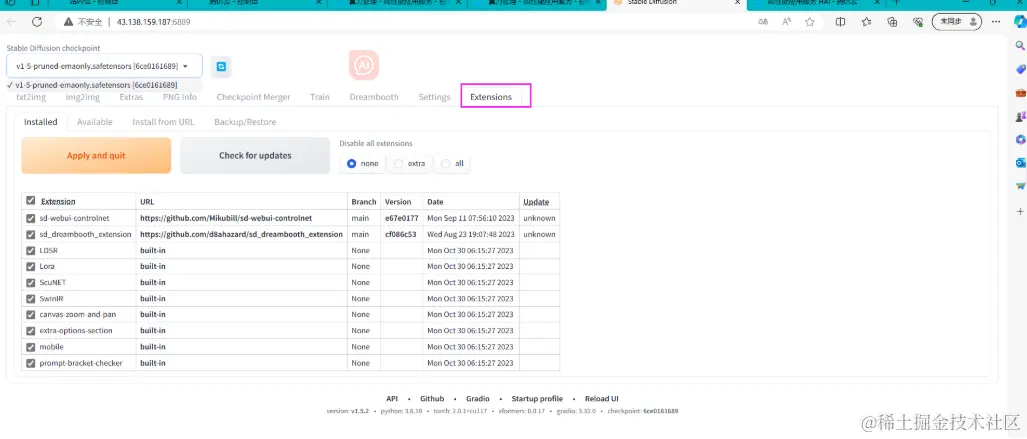This screenshot has height=439, width=1027.
Task: Add a sidebar app with plus icon
Action: [1020, 212]
